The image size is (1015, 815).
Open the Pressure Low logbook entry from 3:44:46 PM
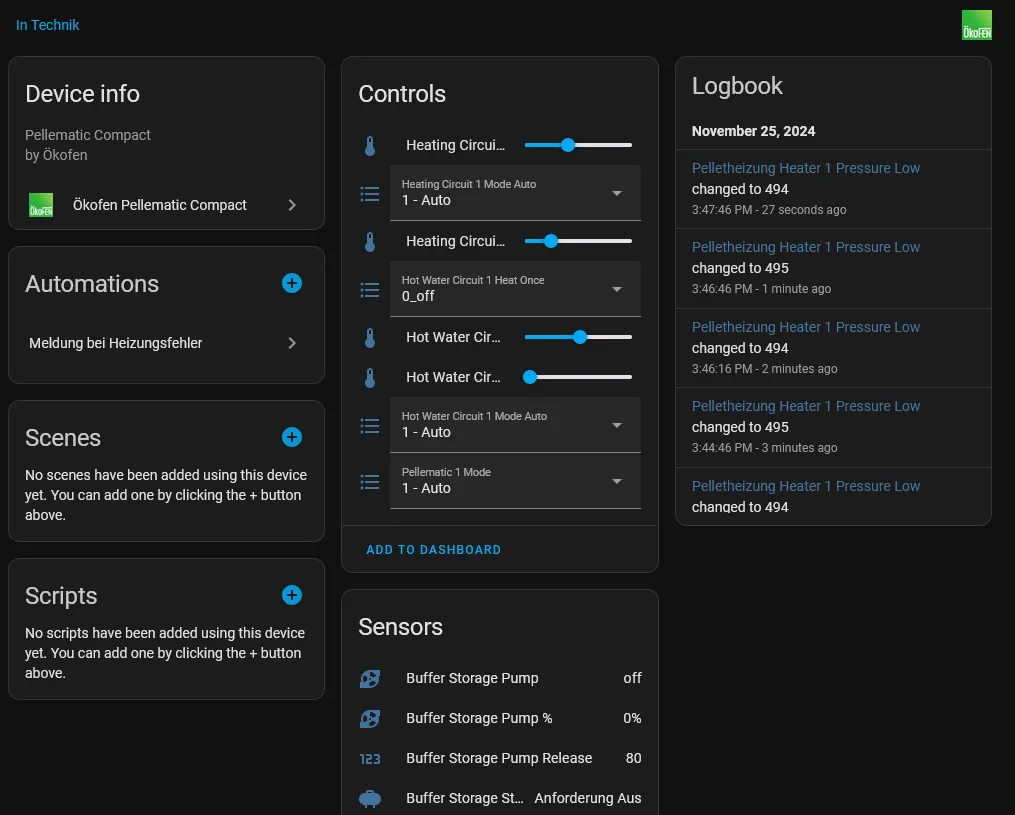[805, 407]
